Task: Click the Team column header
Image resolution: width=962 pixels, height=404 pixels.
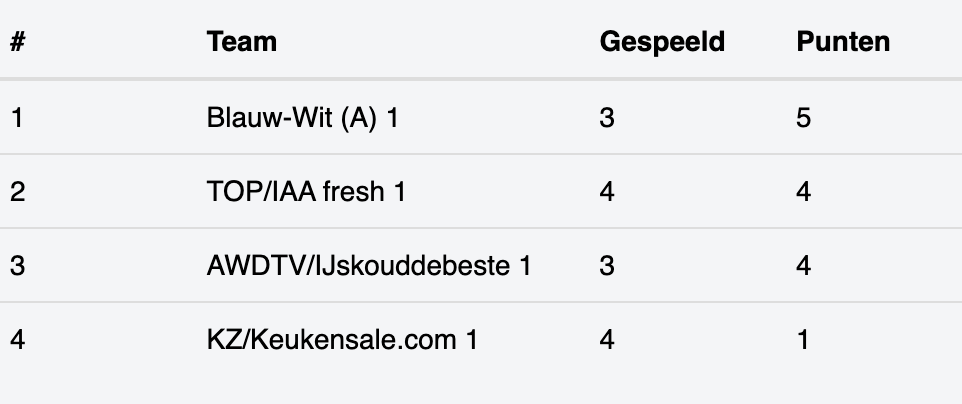Action: pyautogui.click(x=241, y=42)
